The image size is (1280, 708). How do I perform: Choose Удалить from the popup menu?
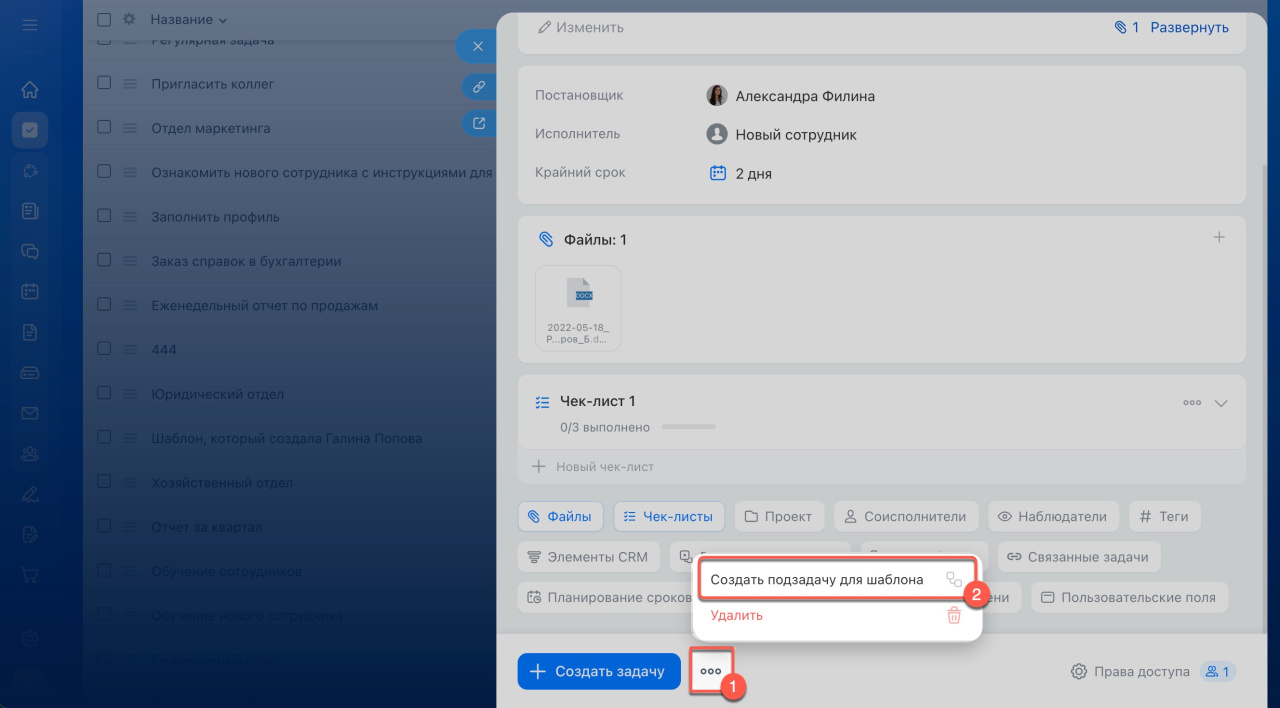(x=737, y=616)
